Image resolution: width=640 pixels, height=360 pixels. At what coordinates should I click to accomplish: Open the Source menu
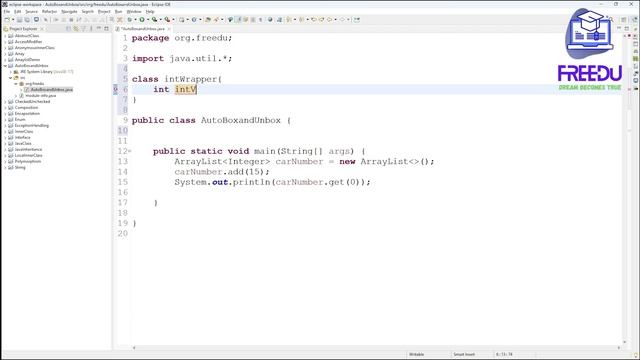point(31,11)
